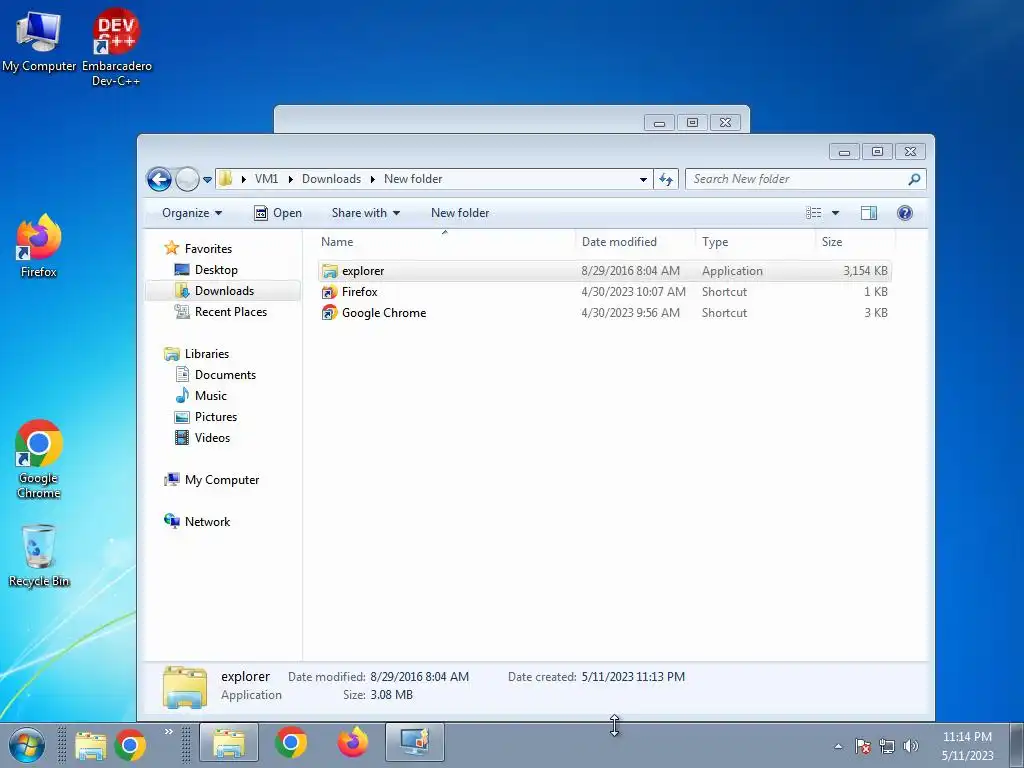Click the Date modified value in details pane
Image resolution: width=1024 pixels, height=768 pixels.
click(x=419, y=677)
